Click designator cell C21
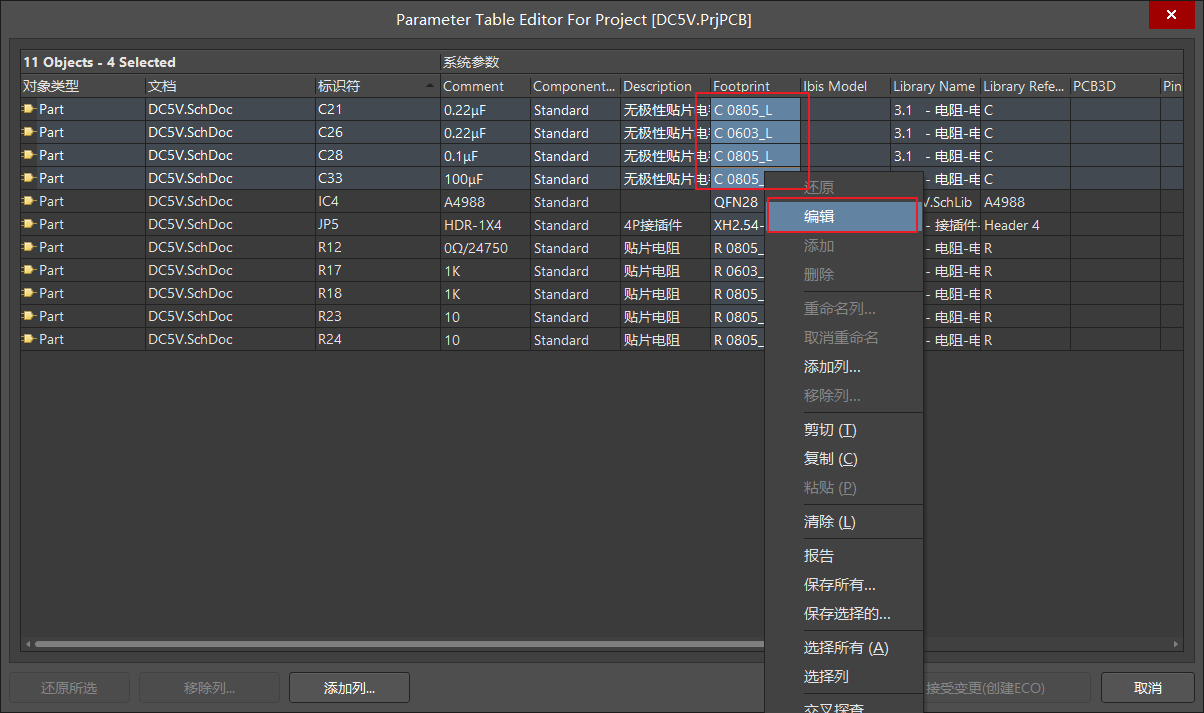This screenshot has width=1204, height=713. [377, 109]
